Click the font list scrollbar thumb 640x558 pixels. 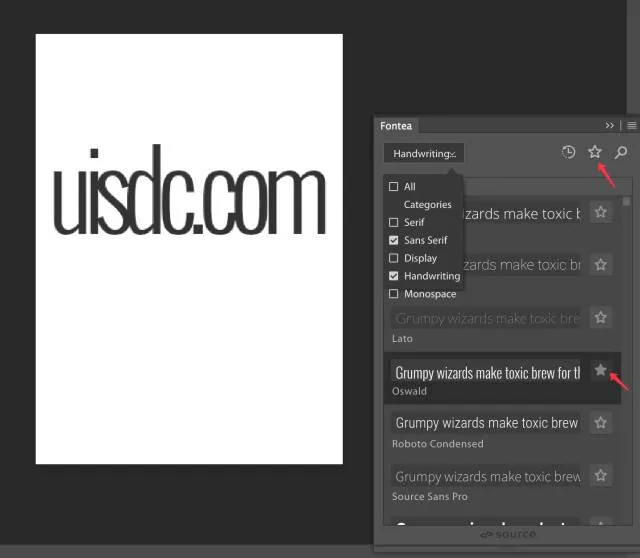point(626,202)
